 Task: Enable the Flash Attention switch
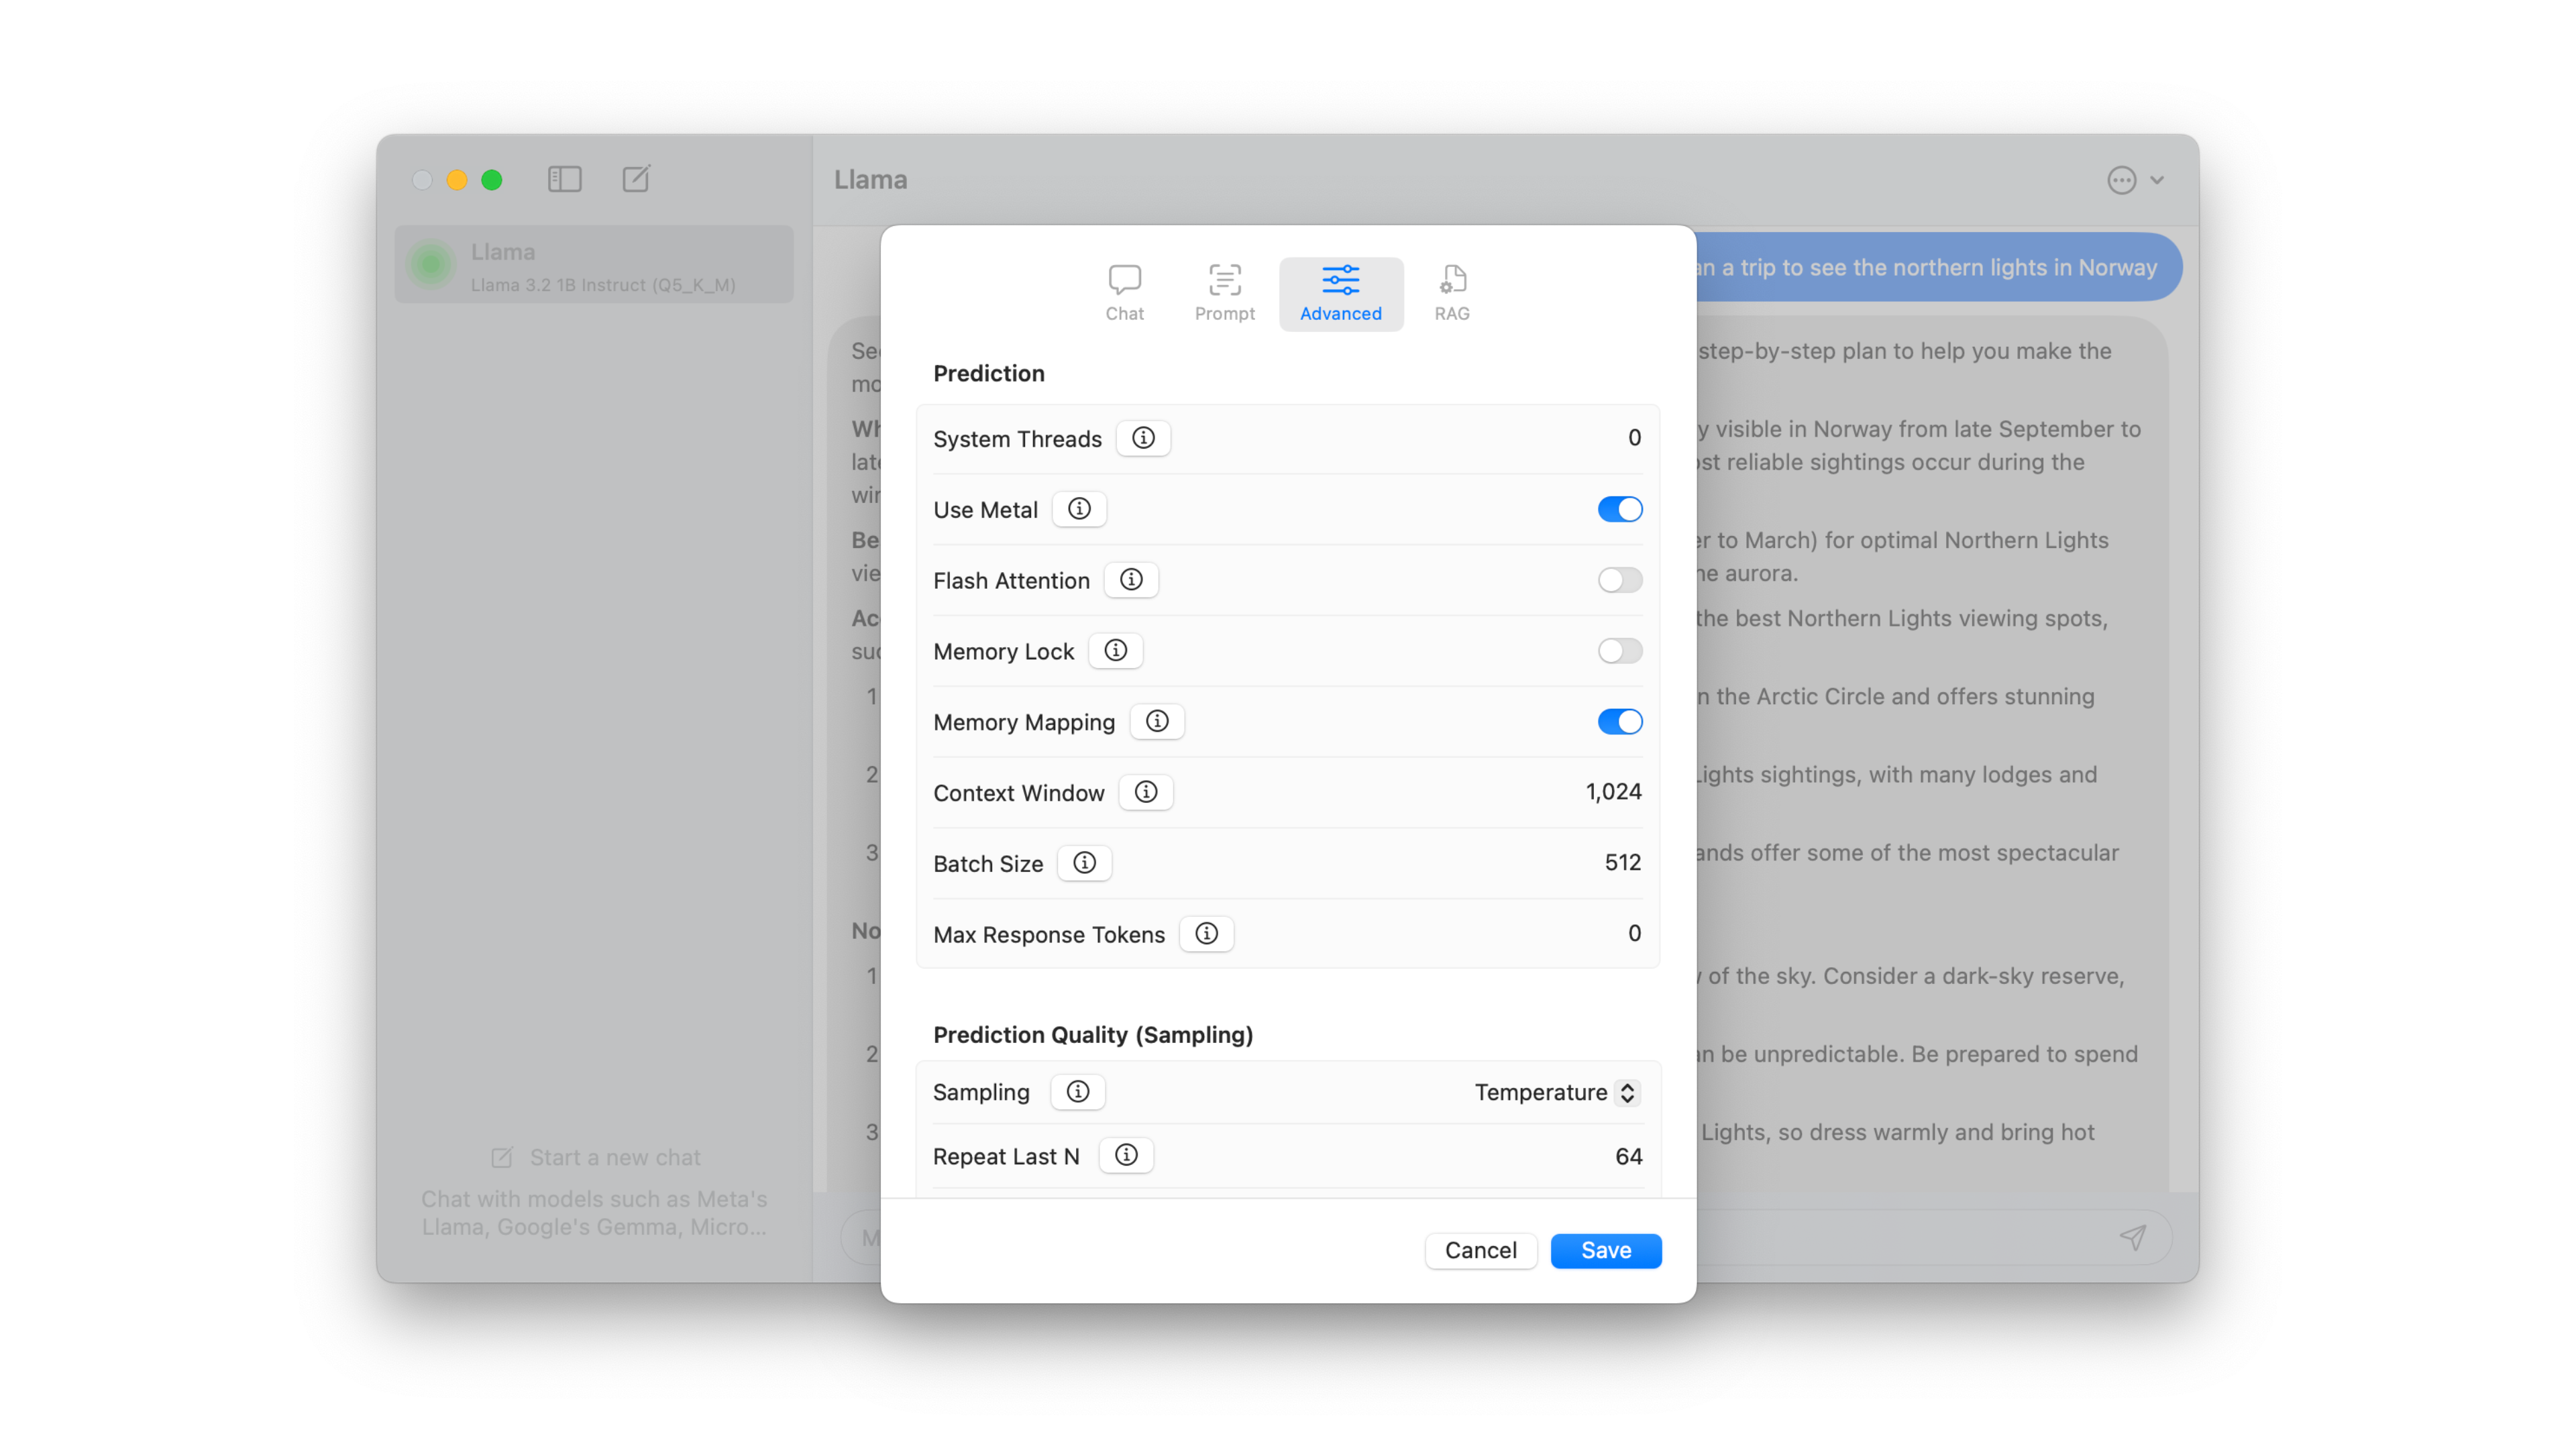tap(1619, 580)
